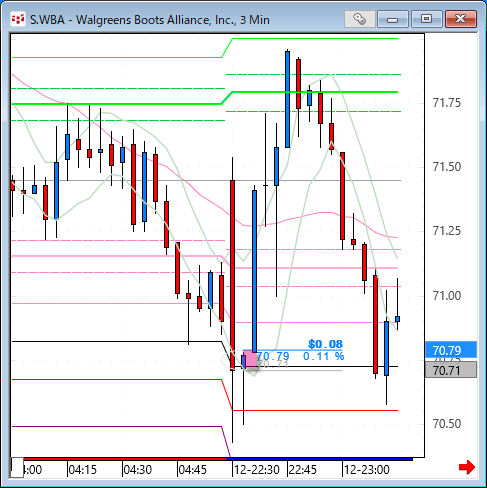The image size is (487, 488).
Task: Click the $0.08 profit label
Action: point(325,344)
